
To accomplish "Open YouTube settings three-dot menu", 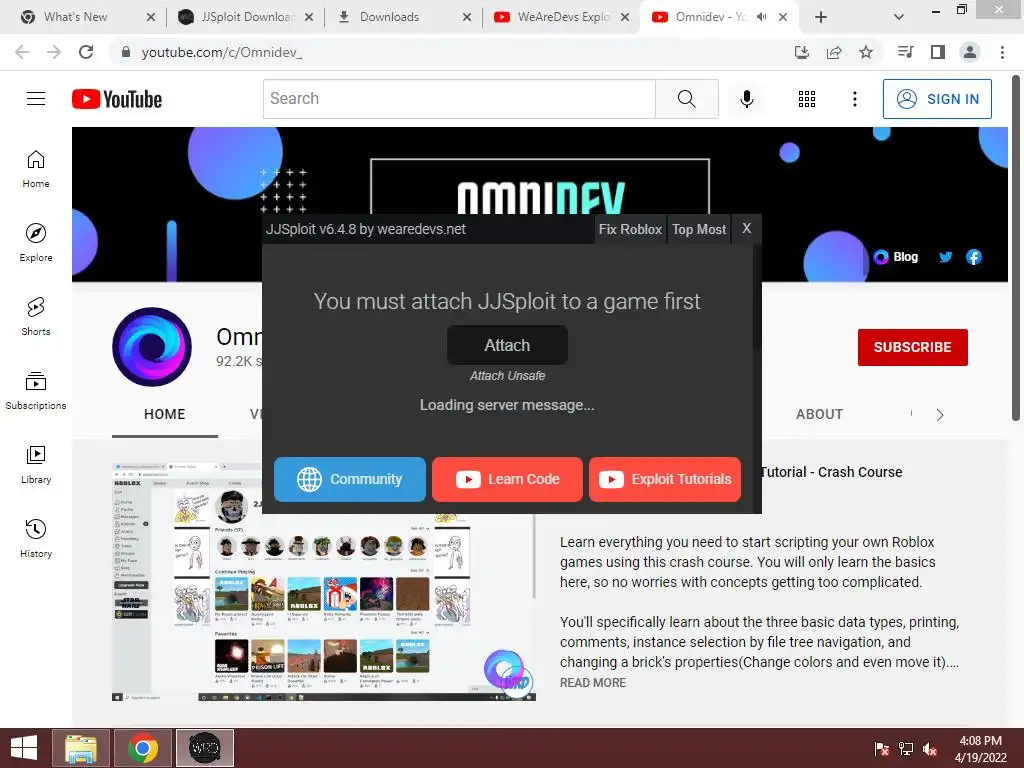I will (x=854, y=99).
